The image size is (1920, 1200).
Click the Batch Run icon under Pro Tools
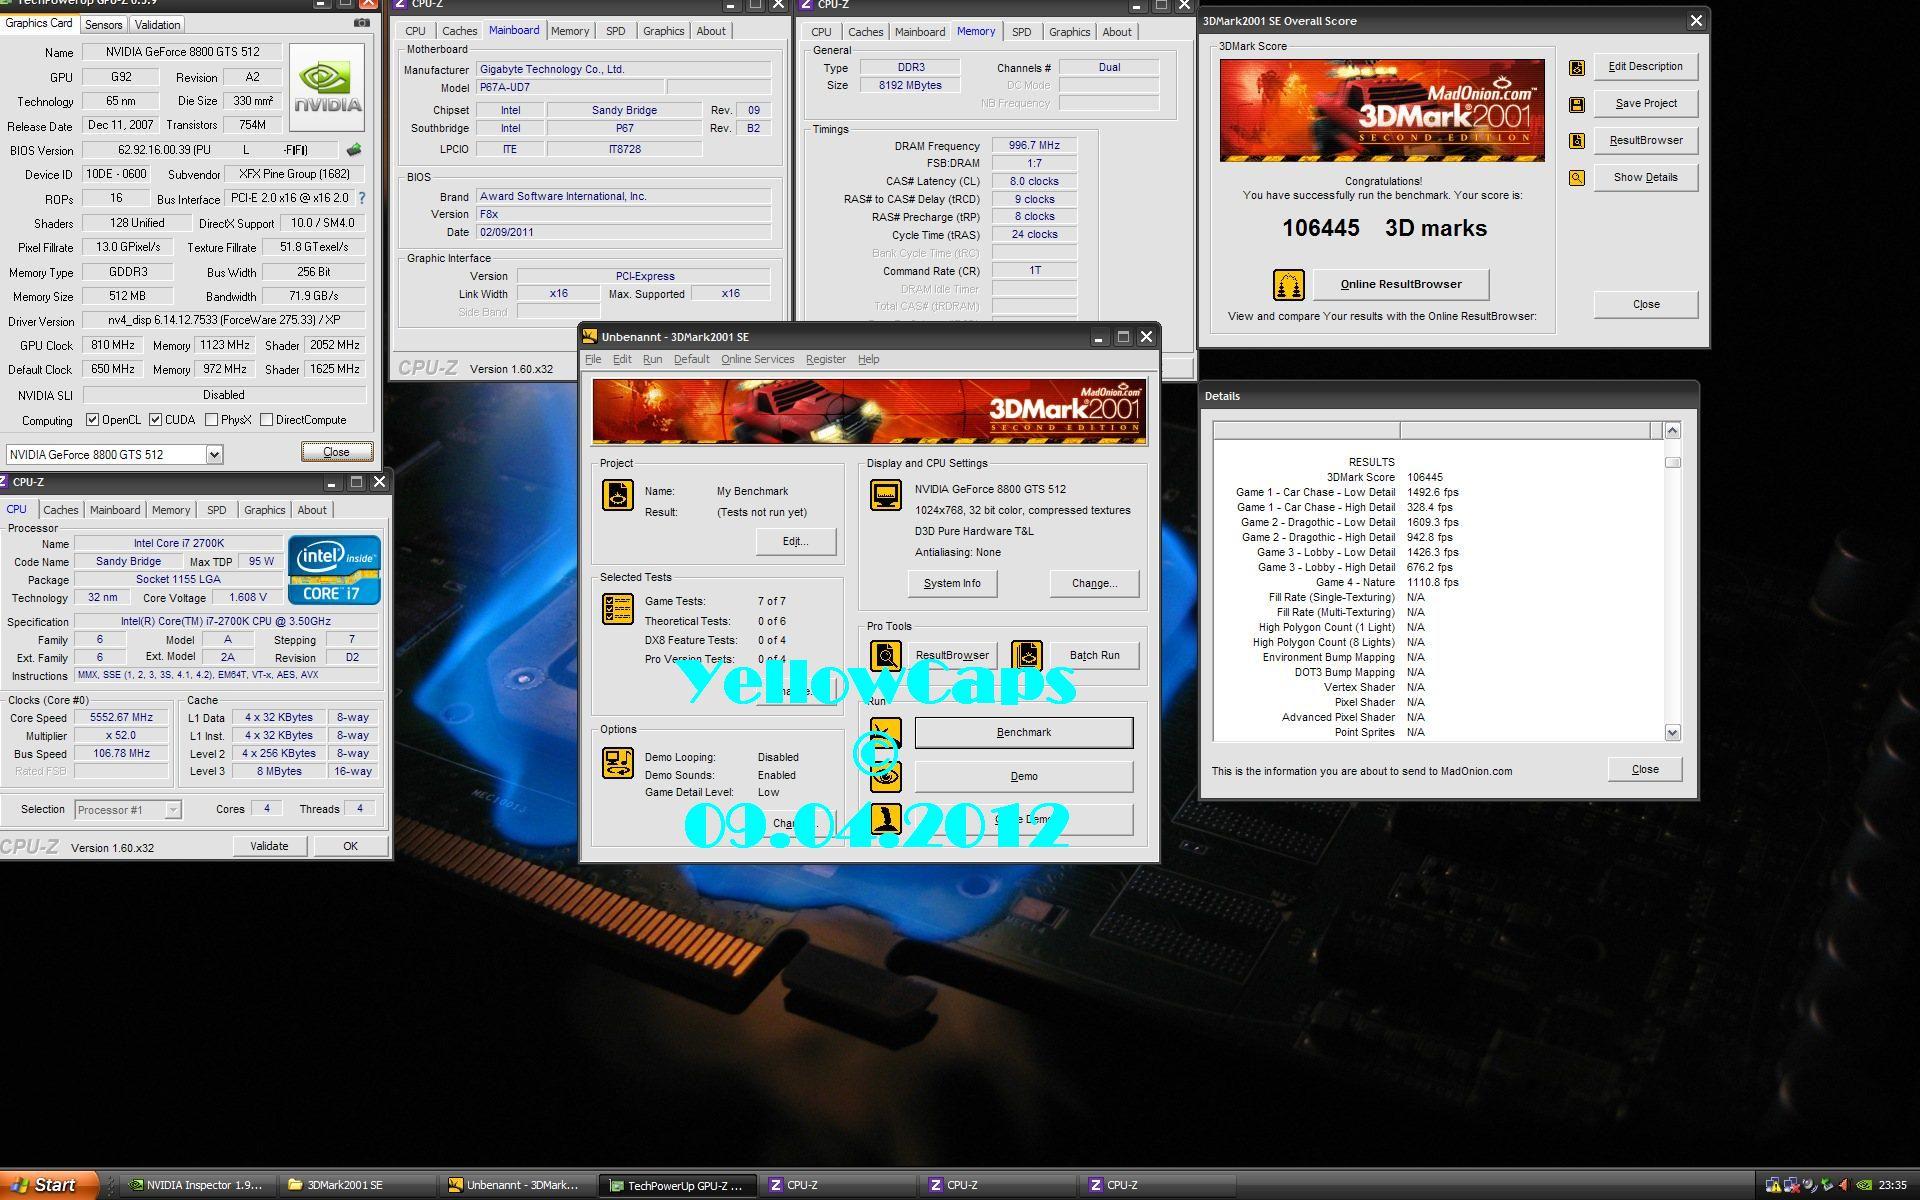1027,656
